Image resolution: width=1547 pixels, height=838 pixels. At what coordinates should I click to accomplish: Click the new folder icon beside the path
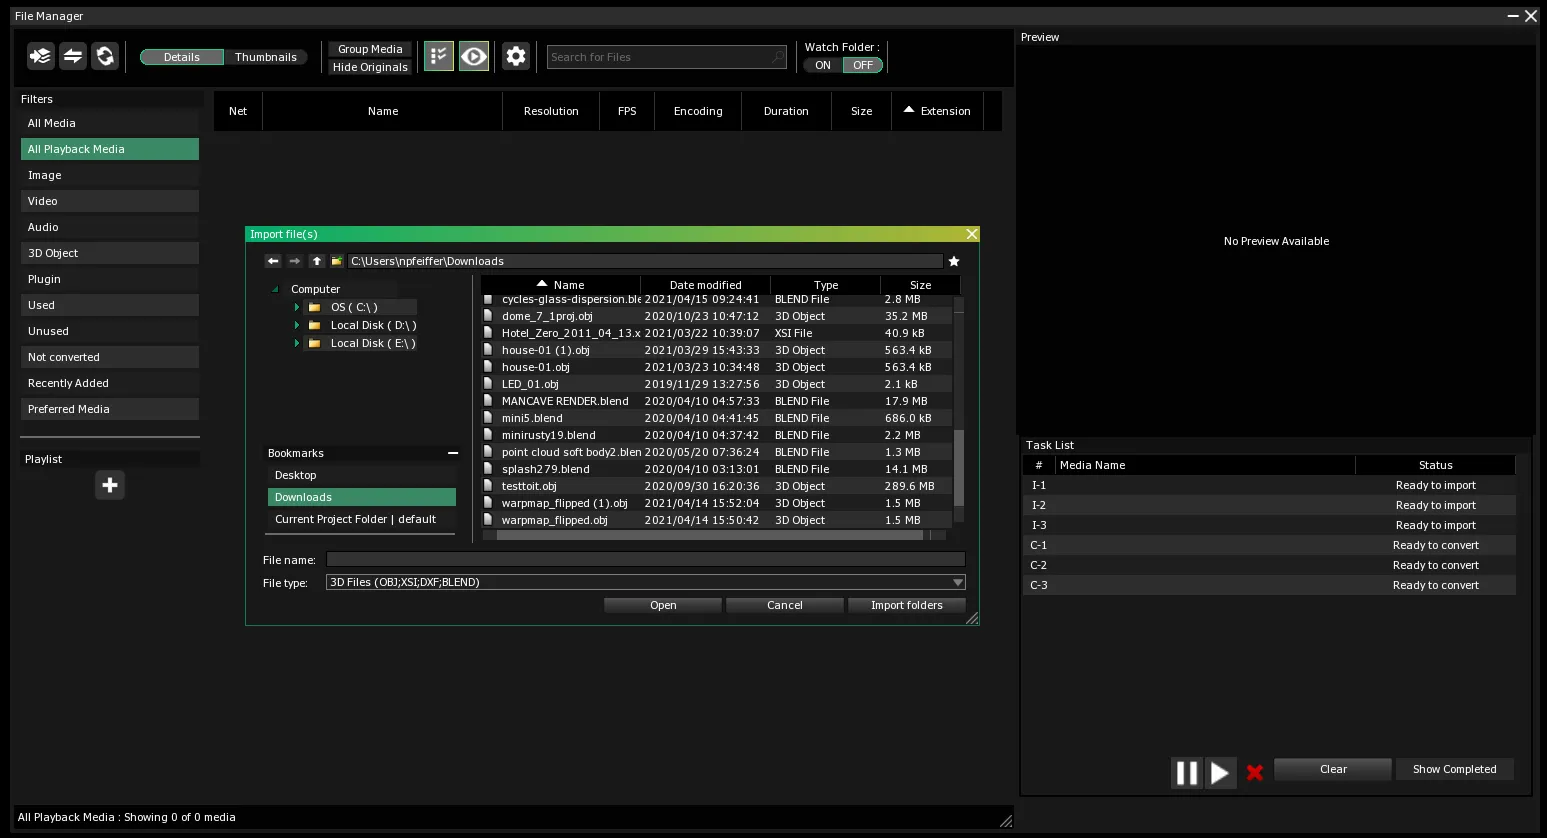(337, 261)
